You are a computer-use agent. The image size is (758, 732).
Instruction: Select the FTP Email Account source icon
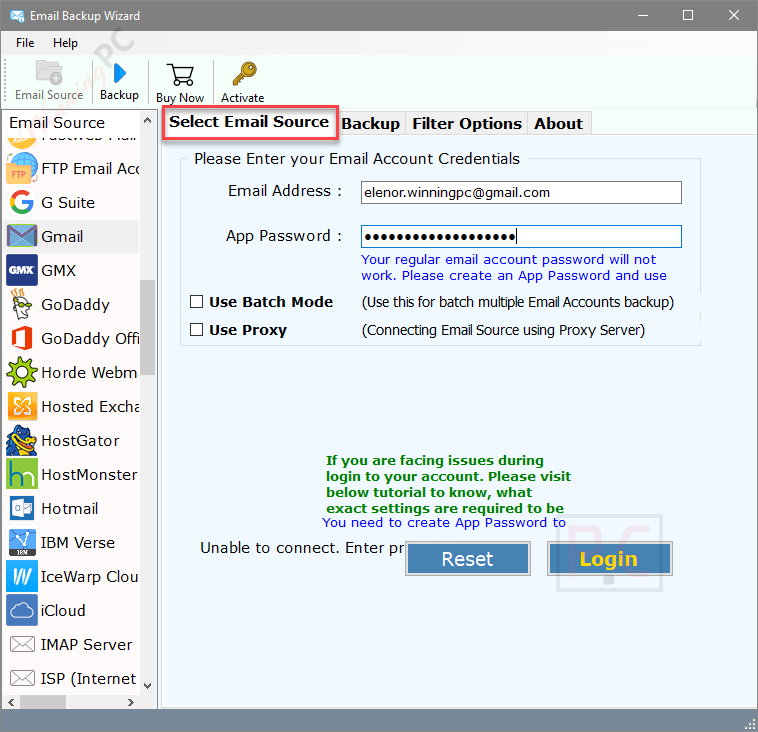coord(22,168)
